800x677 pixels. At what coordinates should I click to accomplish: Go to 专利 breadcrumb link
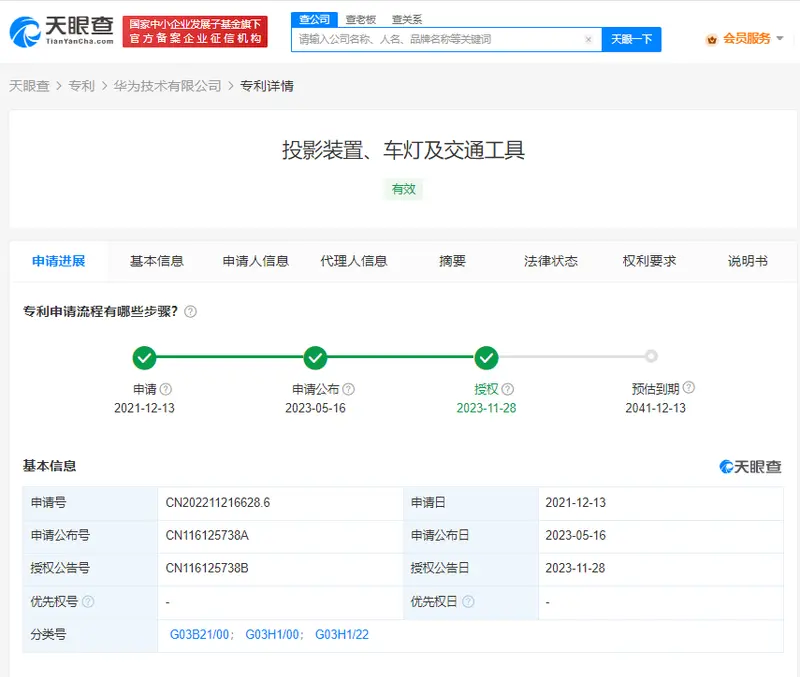click(82, 86)
